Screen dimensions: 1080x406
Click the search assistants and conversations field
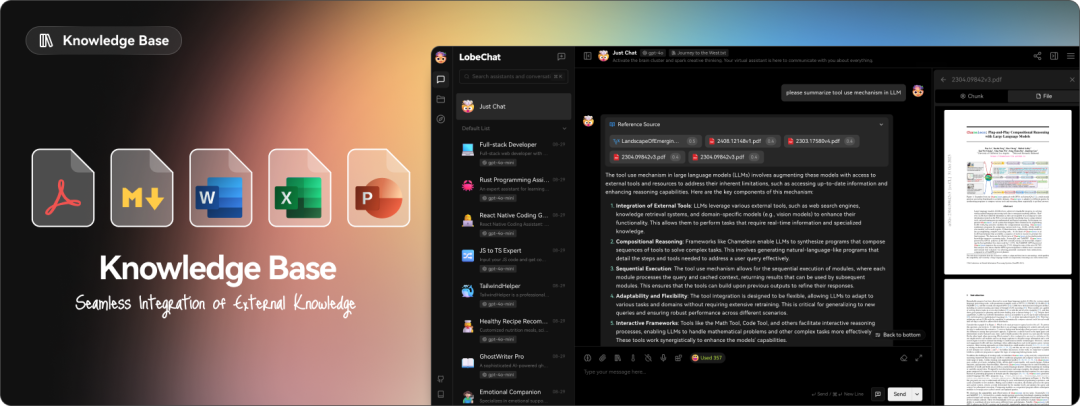pyautogui.click(x=514, y=77)
